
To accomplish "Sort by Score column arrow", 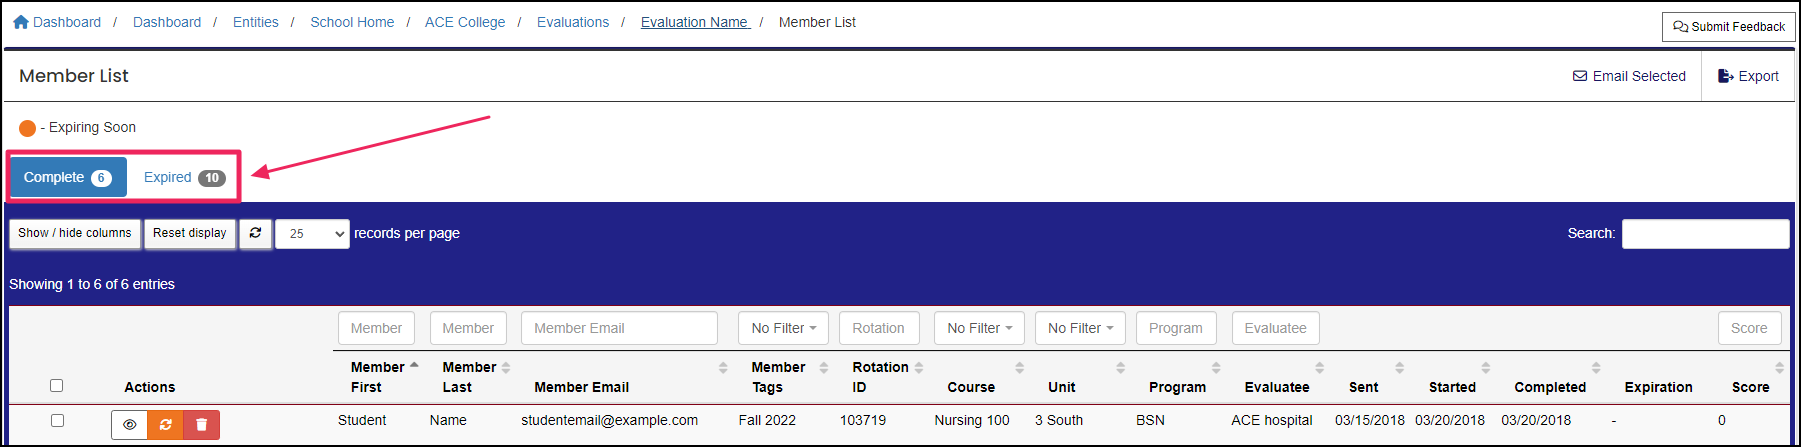I will point(1779,367).
